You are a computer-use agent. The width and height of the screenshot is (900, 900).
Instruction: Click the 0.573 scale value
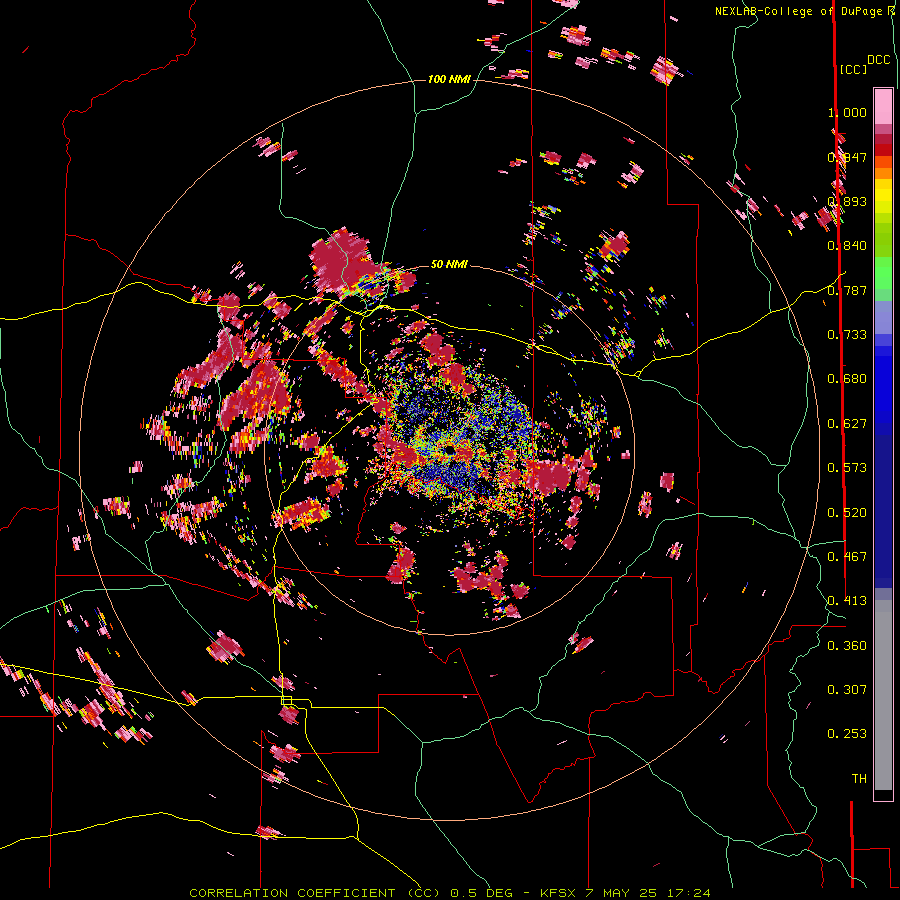847,468
